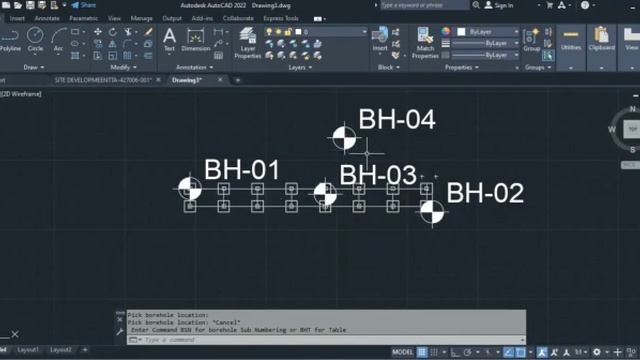Image resolution: width=640 pixels, height=360 pixels.
Task: Click the new drawing tab plus button
Action: coord(238,80)
